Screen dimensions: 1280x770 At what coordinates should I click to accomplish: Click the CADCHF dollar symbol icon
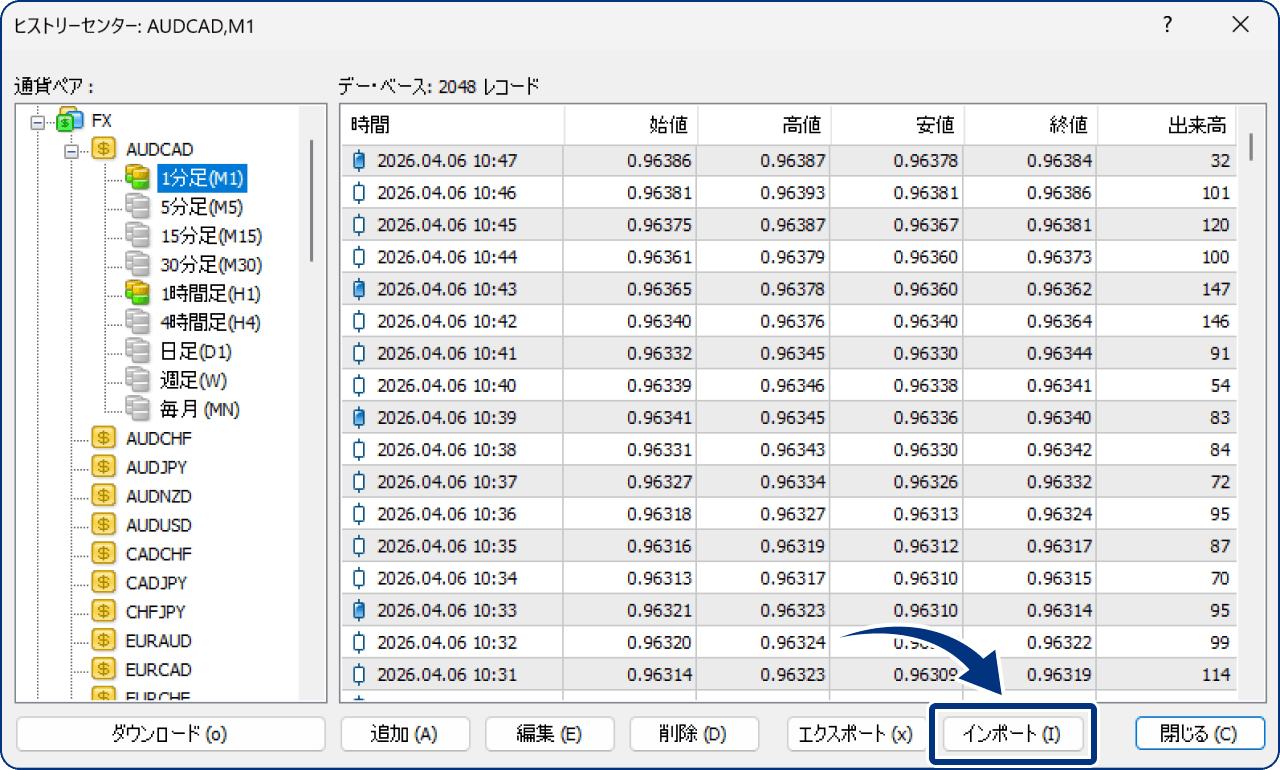pos(102,553)
